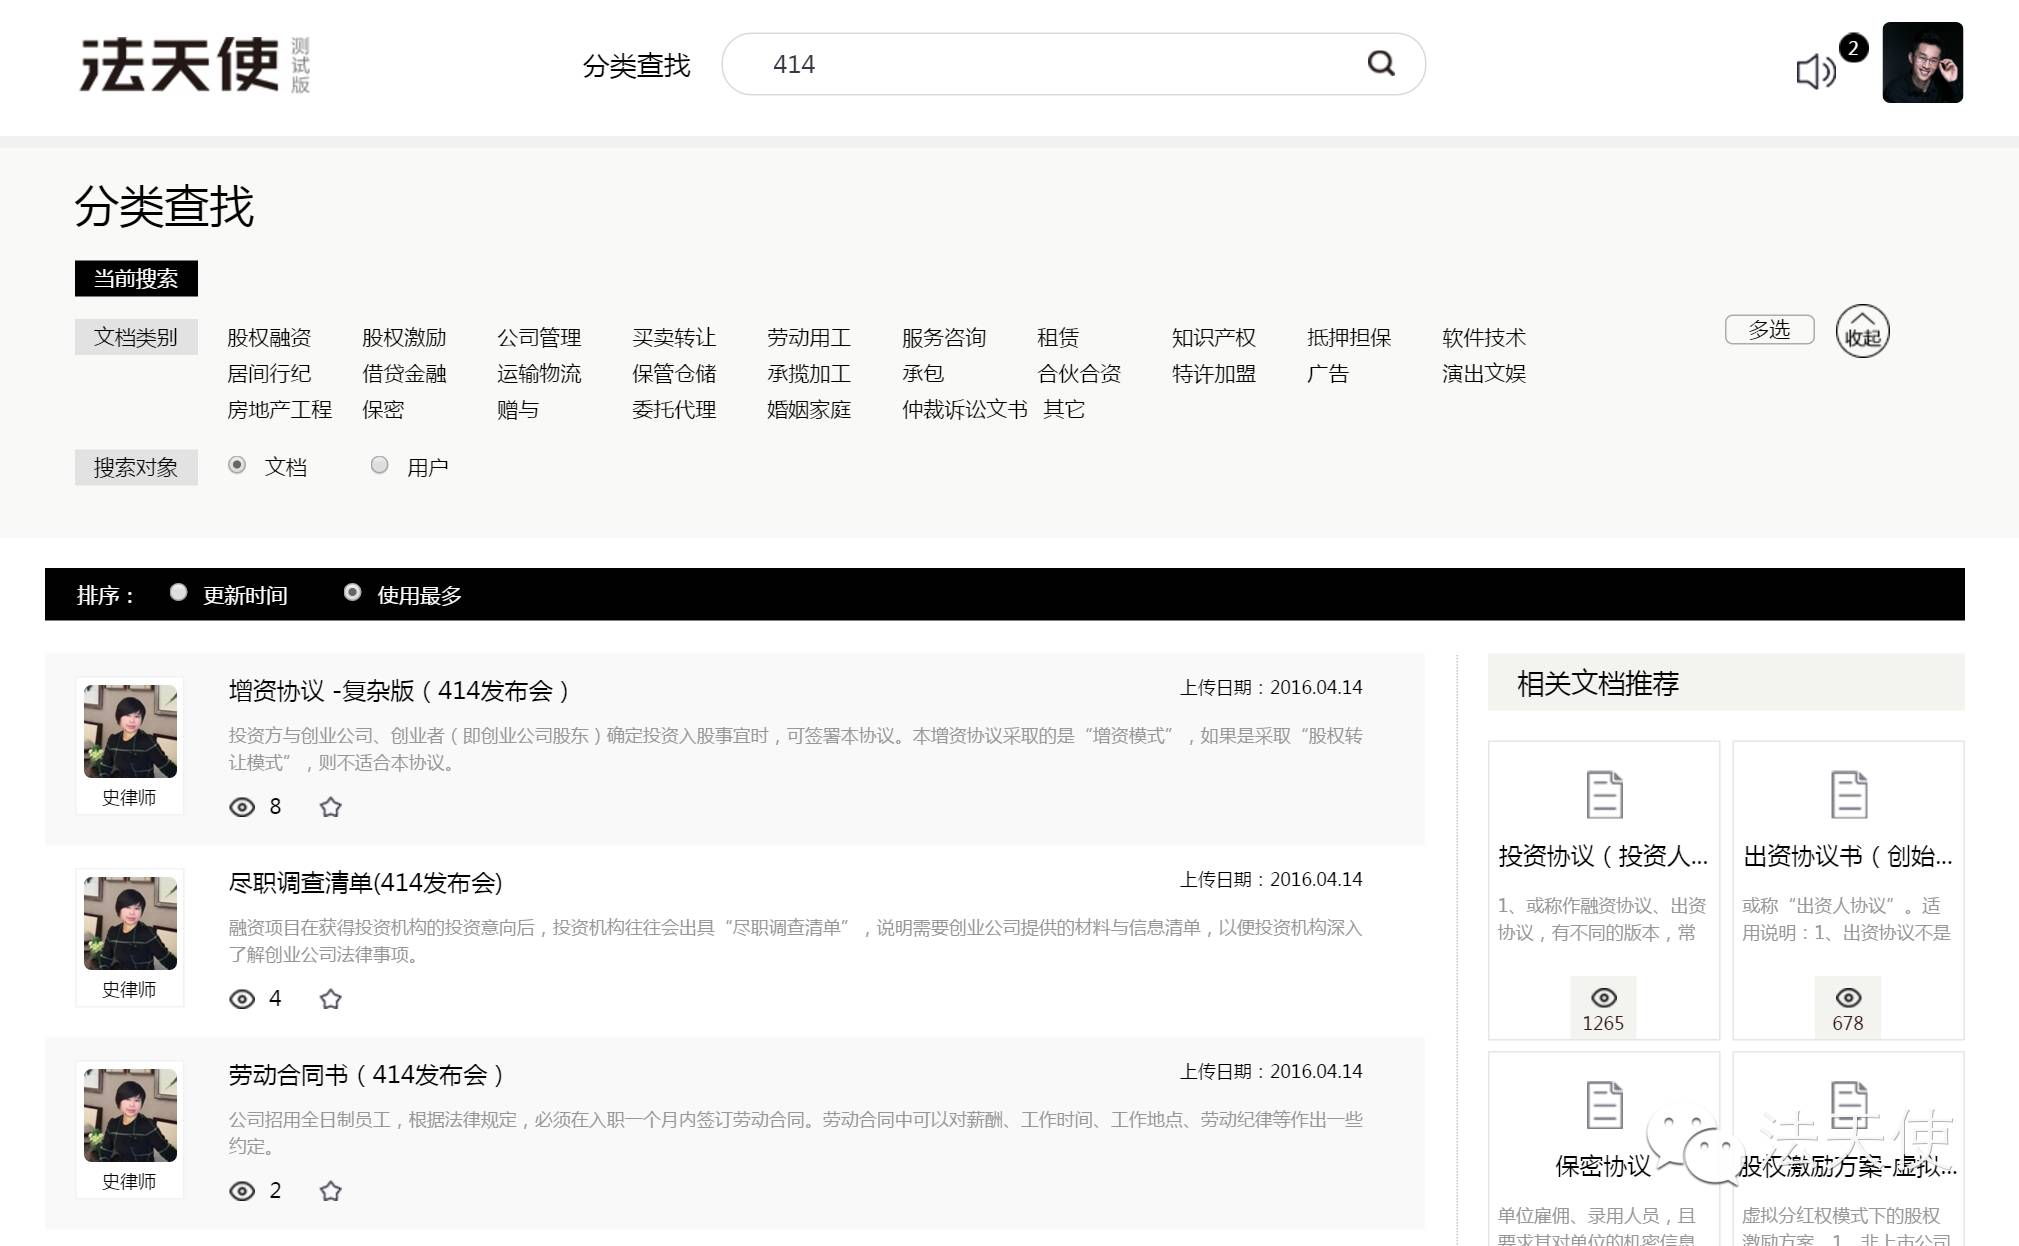Filter by 股权融资 category
The width and height of the screenshot is (2019, 1246).
269,338
